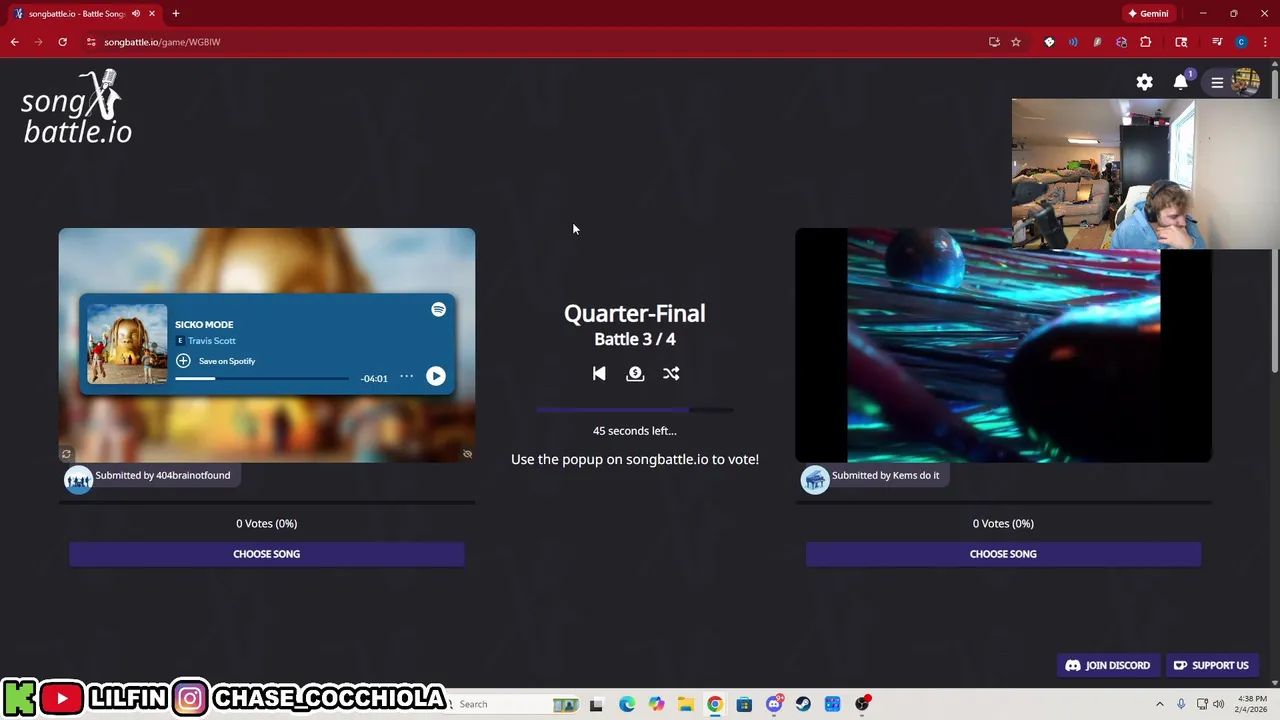Click the Save on Spotify plus icon
1280x720 pixels.
[183, 360]
